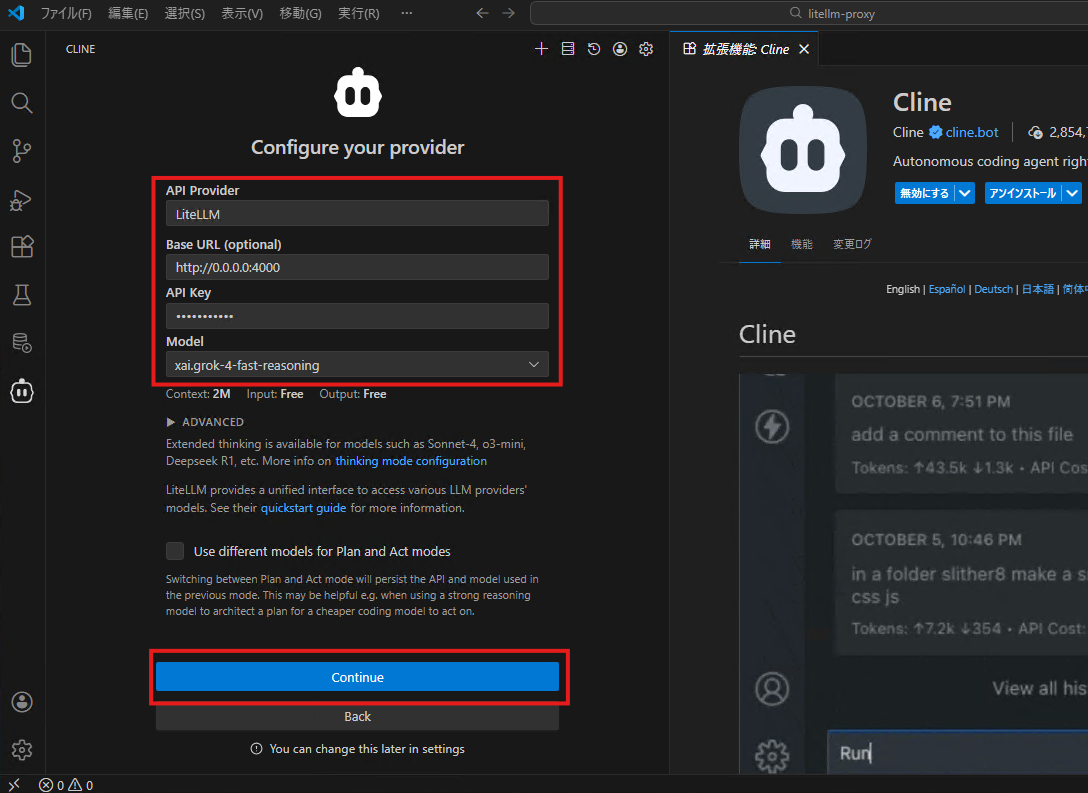Viewport: 1088px width, 793px height.
Task: Open the database view icon in activity bar
Action: (x=22, y=343)
